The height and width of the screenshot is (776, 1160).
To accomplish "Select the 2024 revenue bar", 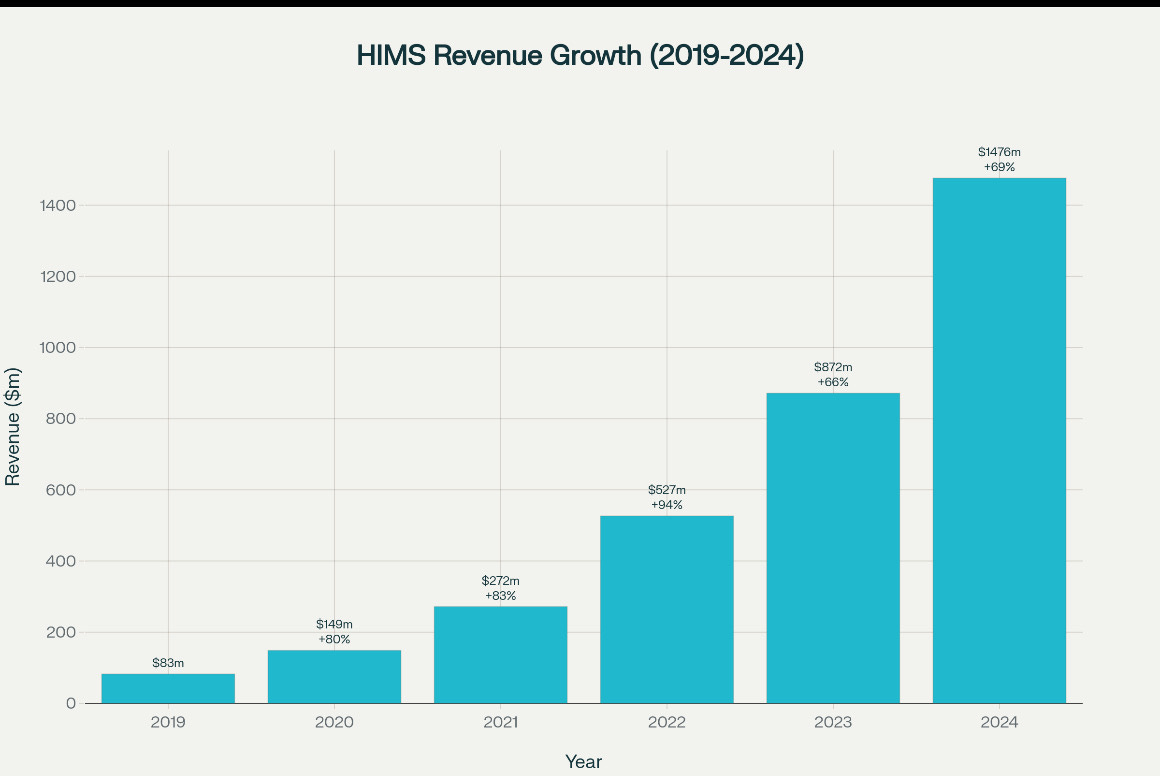I will tap(999, 440).
